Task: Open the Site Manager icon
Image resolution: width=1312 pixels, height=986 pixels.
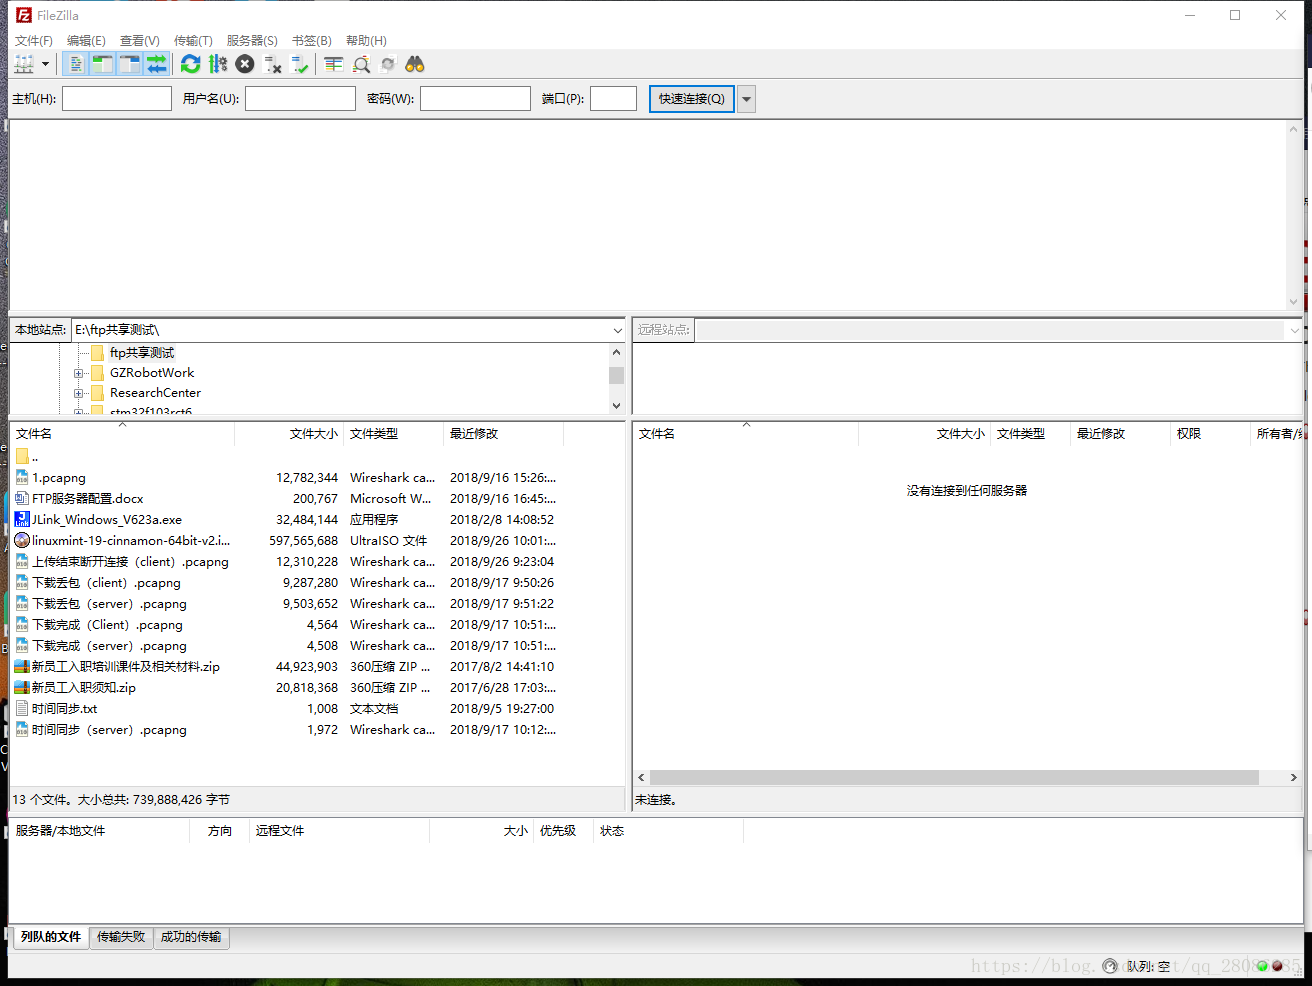Action: coord(24,64)
